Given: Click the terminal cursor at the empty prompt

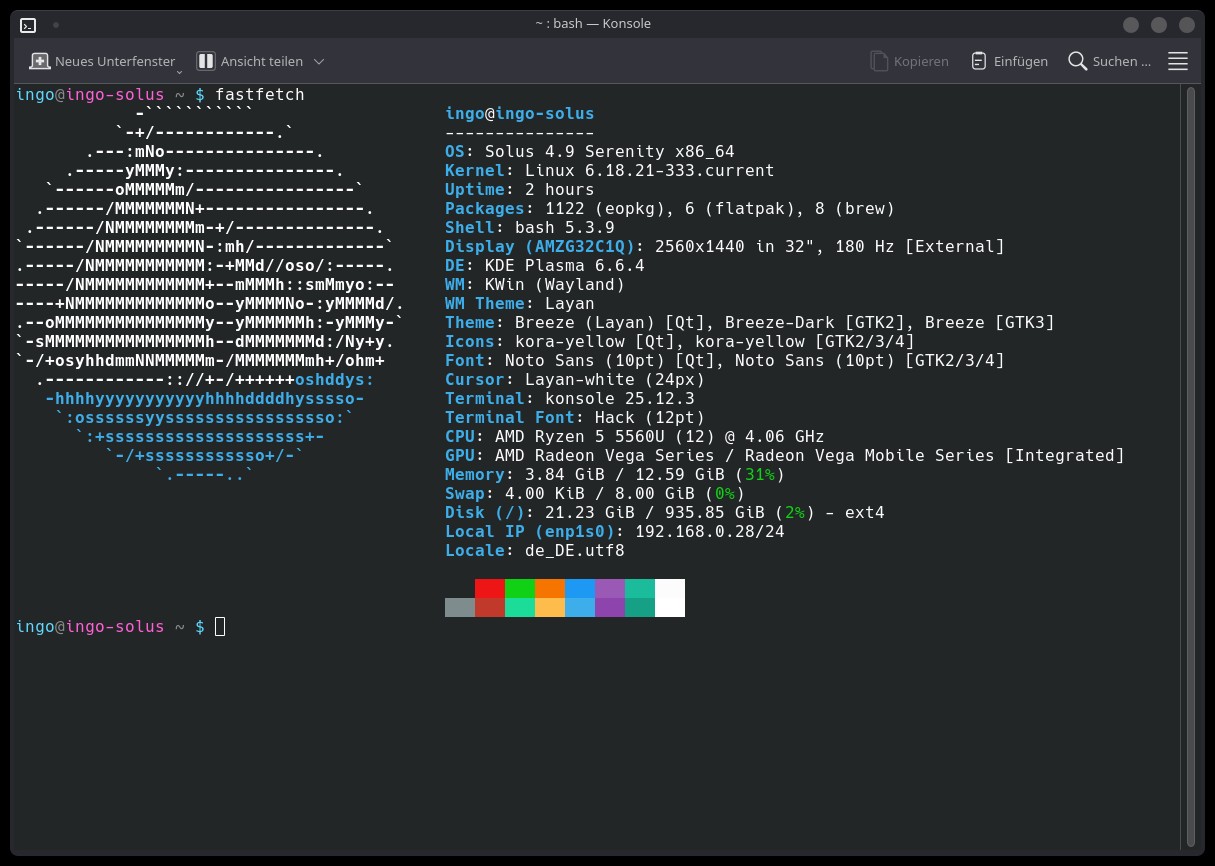Looking at the screenshot, I should click(x=220, y=626).
